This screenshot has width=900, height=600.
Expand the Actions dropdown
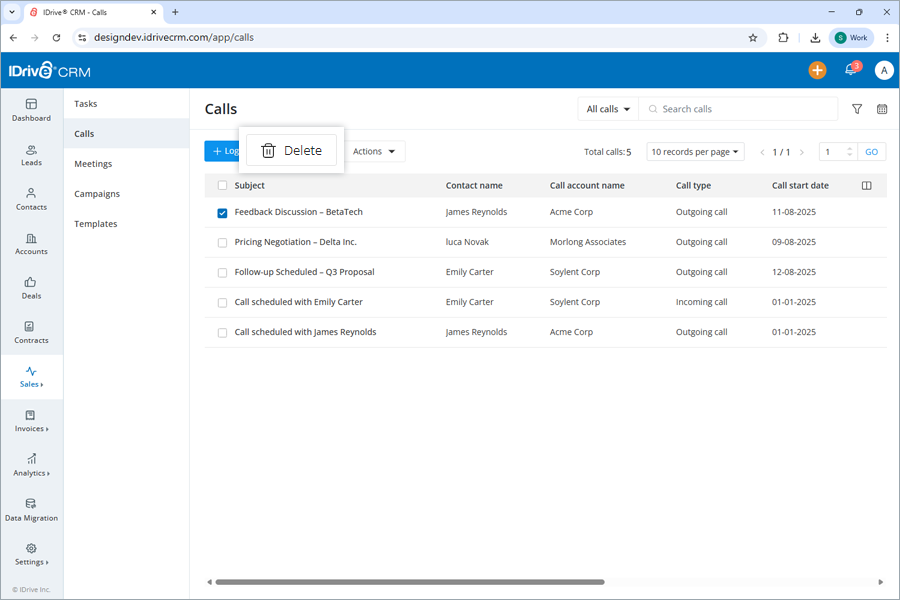tap(375, 152)
